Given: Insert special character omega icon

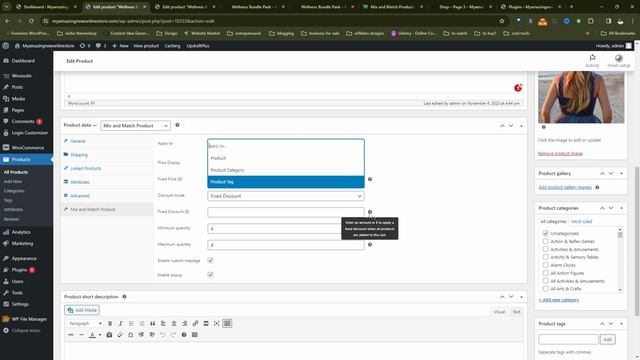Looking at the screenshot, I should 130,335.
